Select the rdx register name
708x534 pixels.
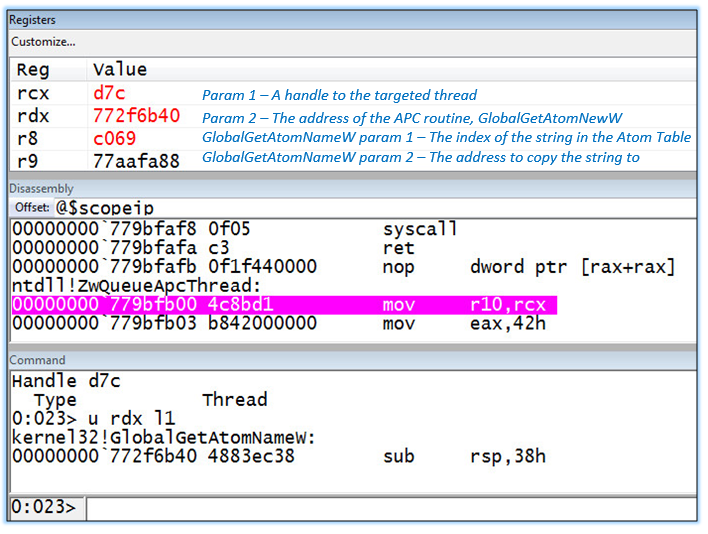pos(32,116)
